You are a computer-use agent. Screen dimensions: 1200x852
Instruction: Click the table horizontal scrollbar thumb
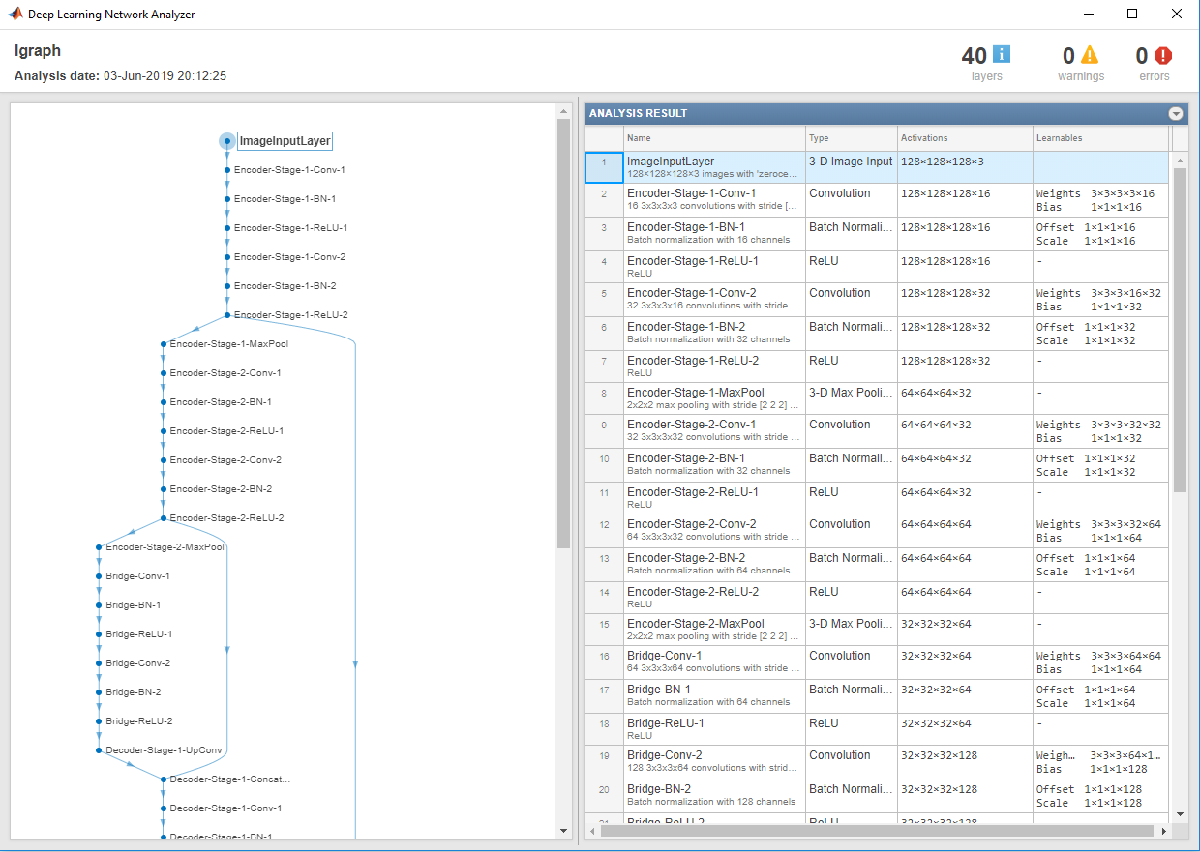(x=878, y=831)
